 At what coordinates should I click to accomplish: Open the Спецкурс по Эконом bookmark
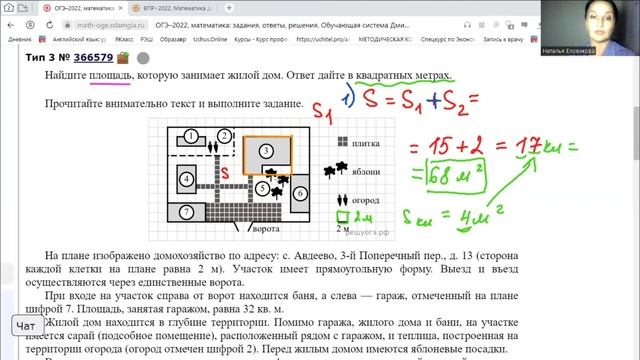click(x=448, y=40)
